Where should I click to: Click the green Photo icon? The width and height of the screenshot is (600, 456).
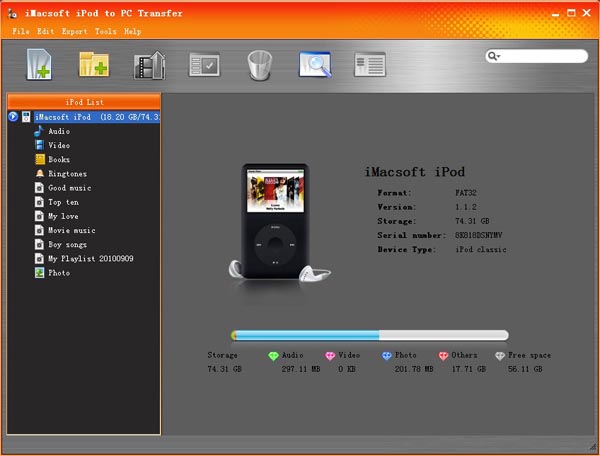click(39, 273)
